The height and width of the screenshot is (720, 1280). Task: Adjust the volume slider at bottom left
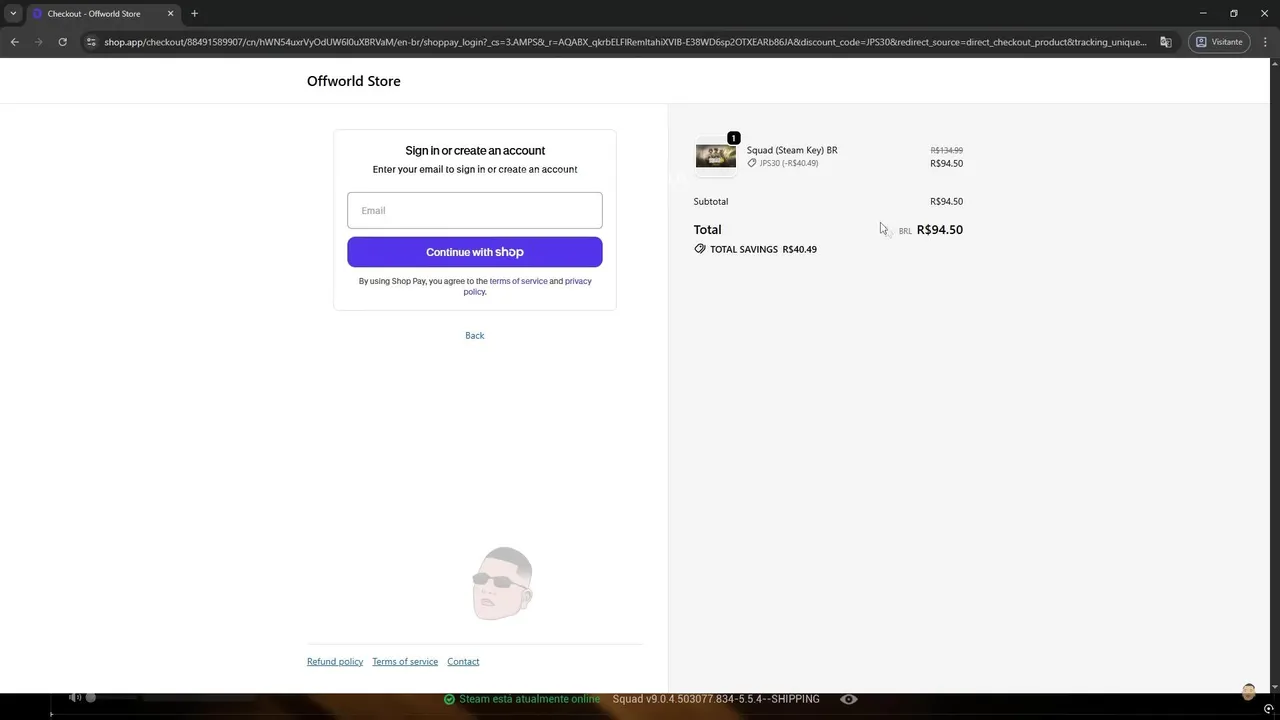[x=110, y=697]
